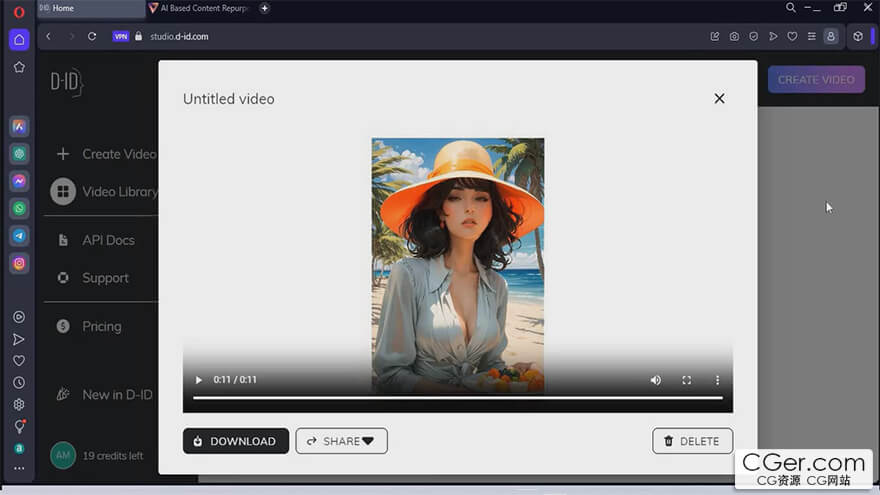Switch to AI Based Content Repurposing tab
The height and width of the screenshot is (495, 880).
200,8
